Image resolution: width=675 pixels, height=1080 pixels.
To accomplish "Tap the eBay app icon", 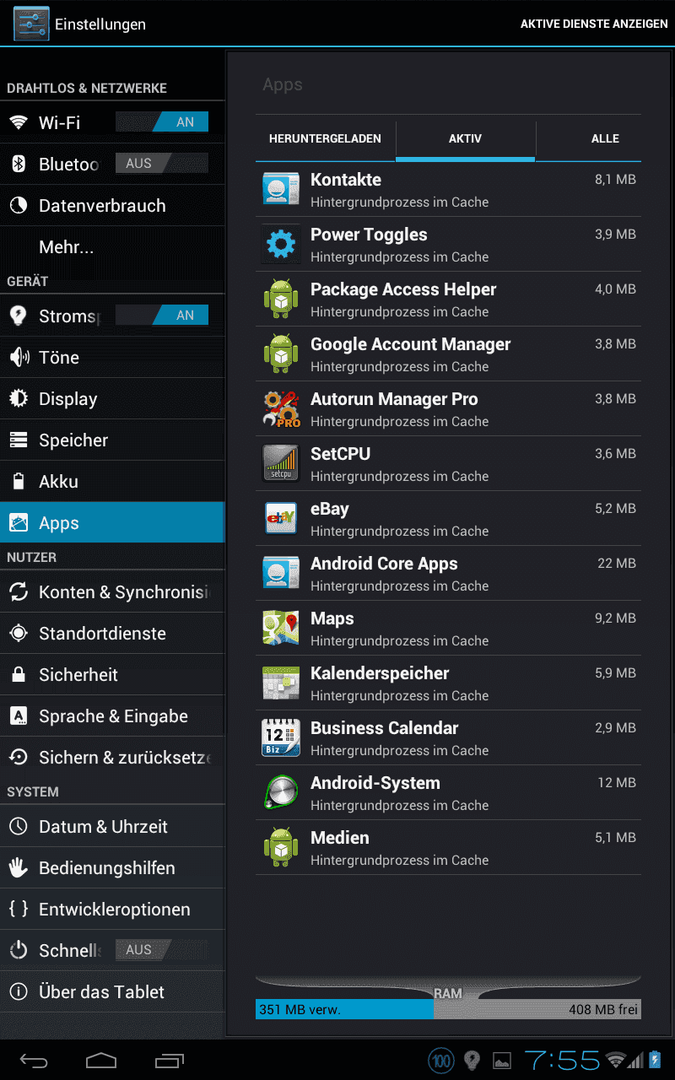I will click(281, 518).
